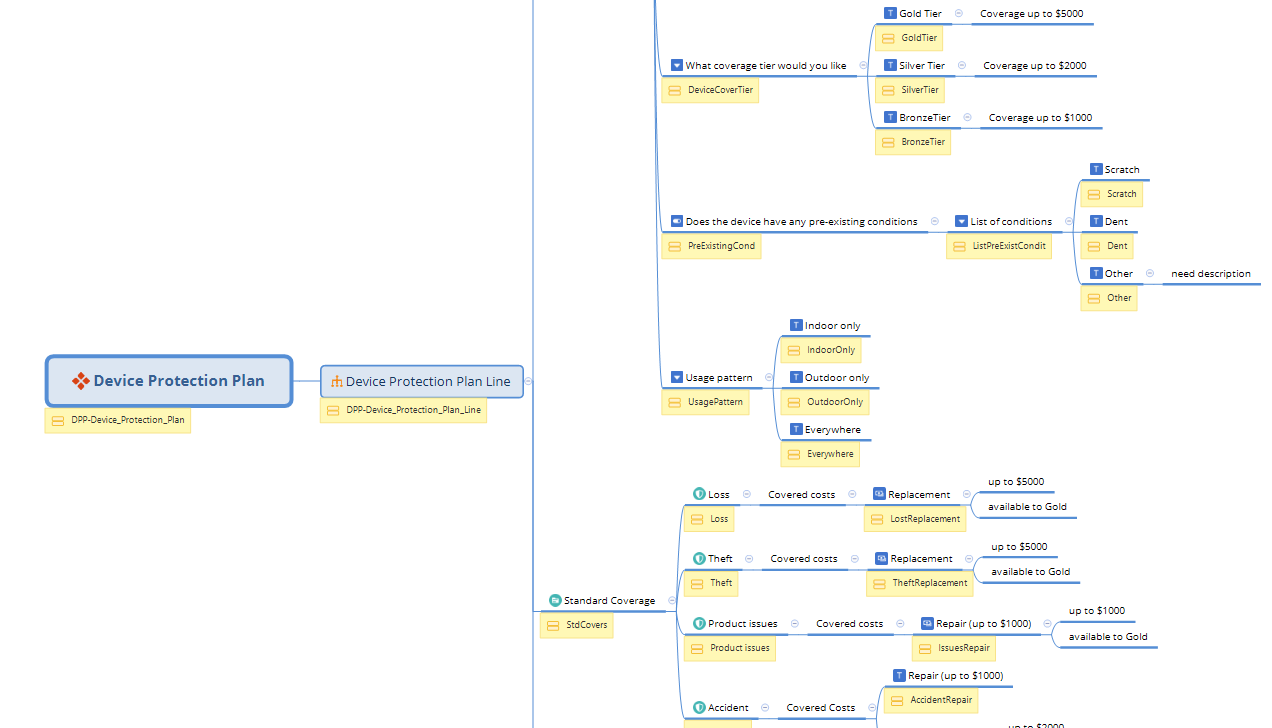This screenshot has width=1272, height=728.
Task: Click the shield icon next to Loss
Action: point(699,494)
